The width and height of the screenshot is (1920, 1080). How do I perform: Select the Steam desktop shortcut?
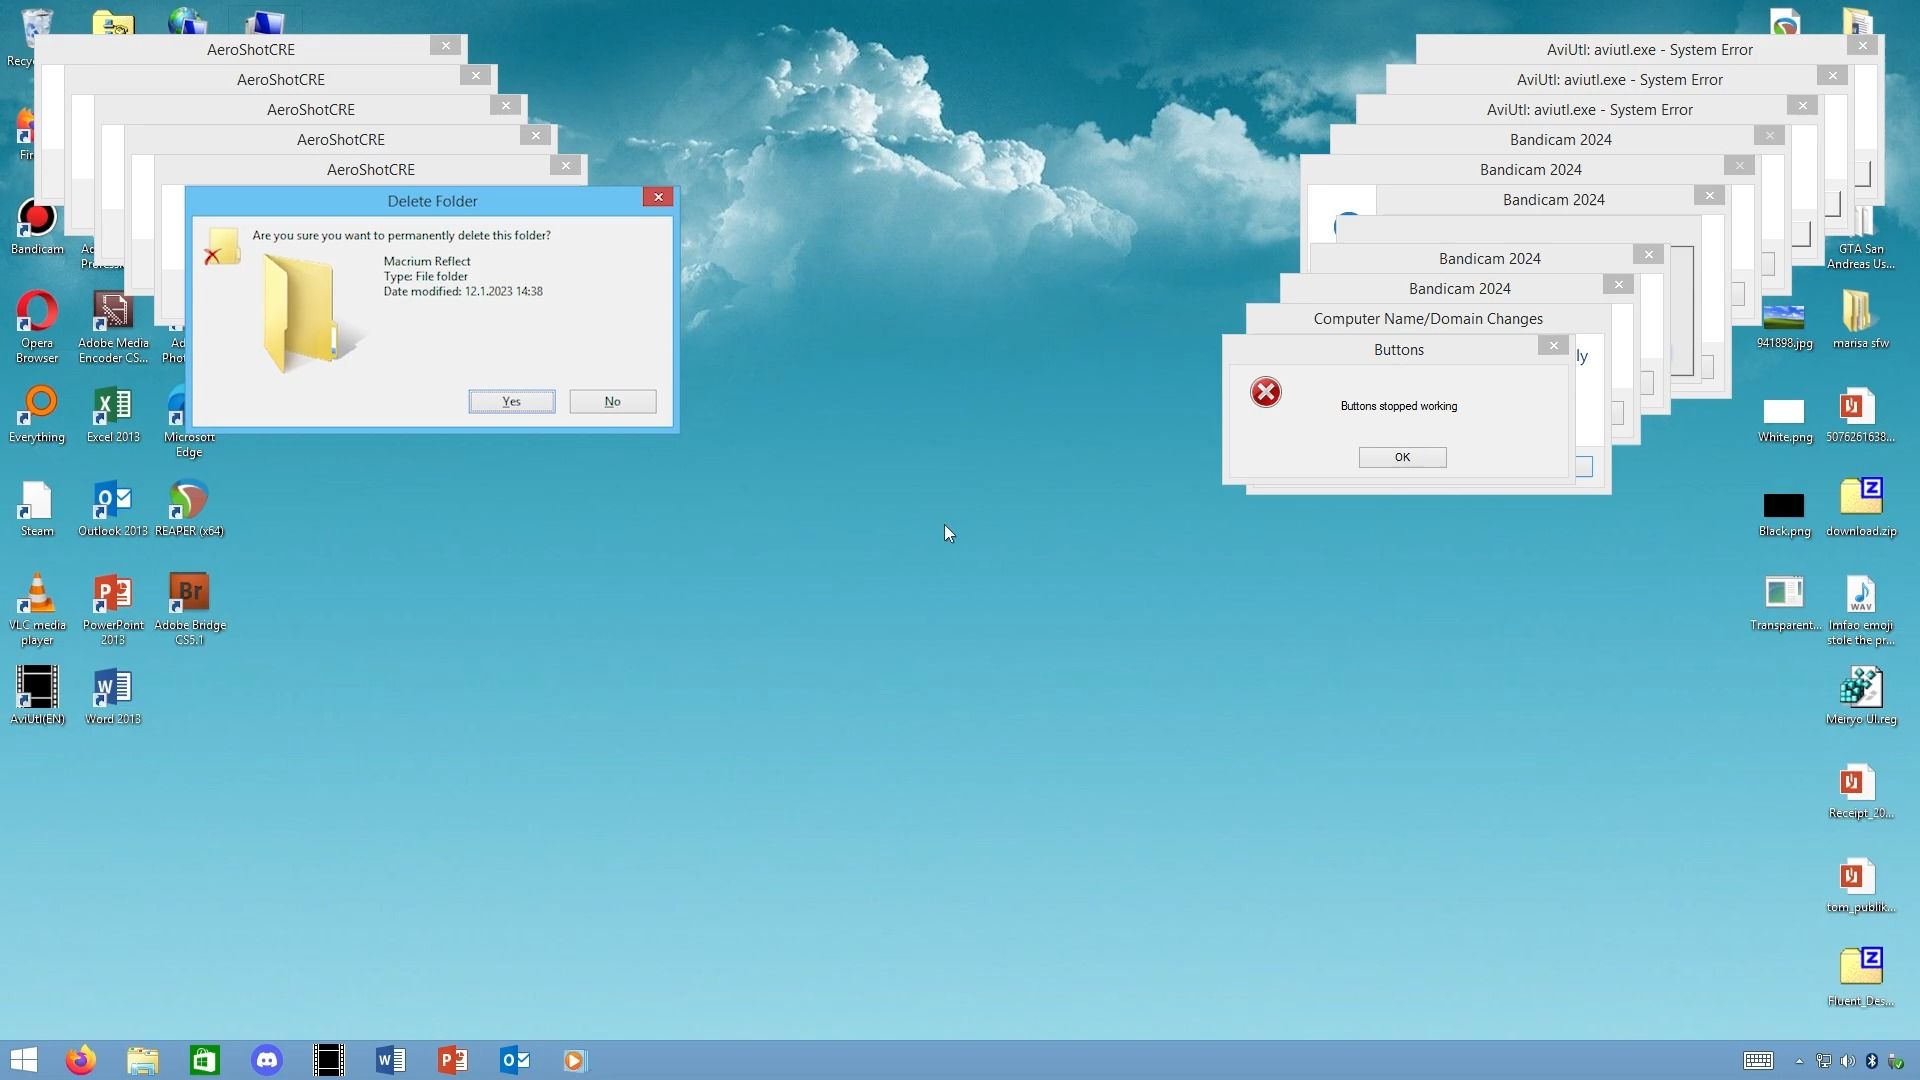(37, 508)
